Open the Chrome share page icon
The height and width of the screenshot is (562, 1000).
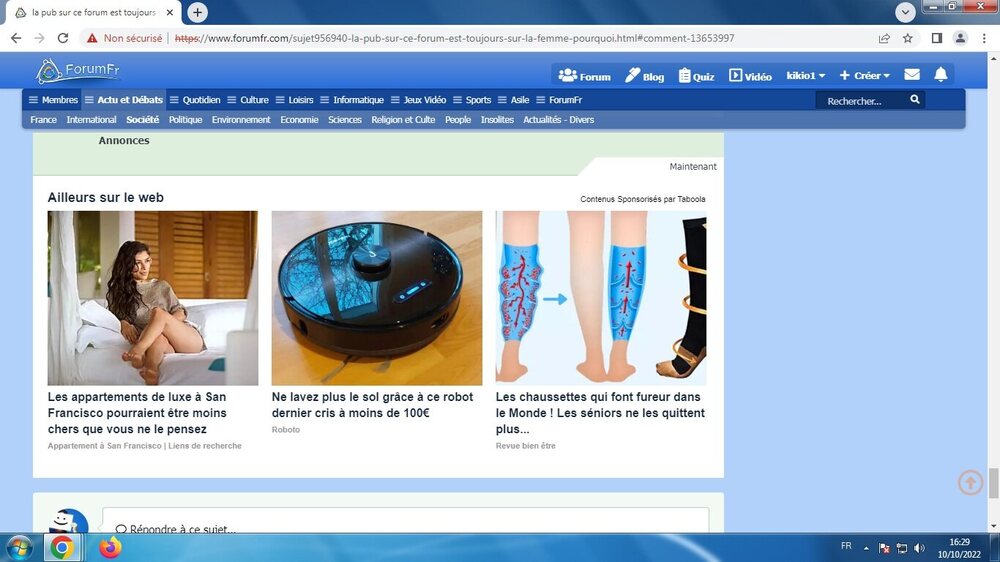(x=884, y=38)
